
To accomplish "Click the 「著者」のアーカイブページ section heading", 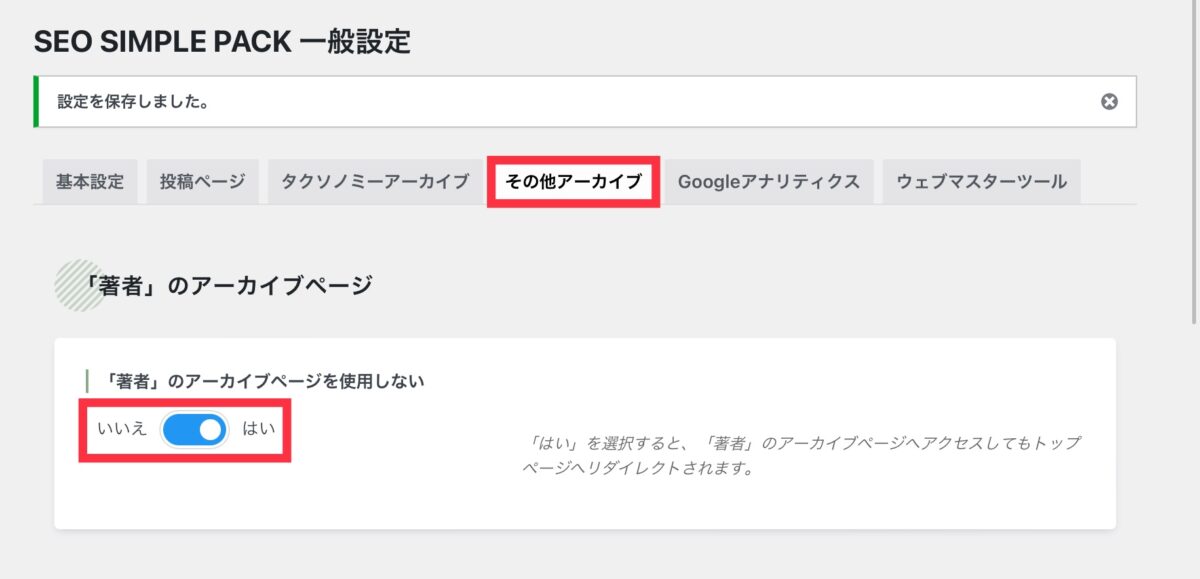I will click(229, 285).
